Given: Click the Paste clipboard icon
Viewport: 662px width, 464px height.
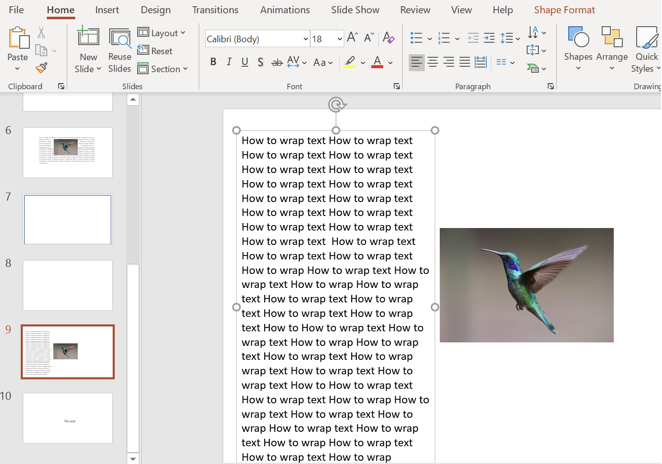Looking at the screenshot, I should [18, 38].
